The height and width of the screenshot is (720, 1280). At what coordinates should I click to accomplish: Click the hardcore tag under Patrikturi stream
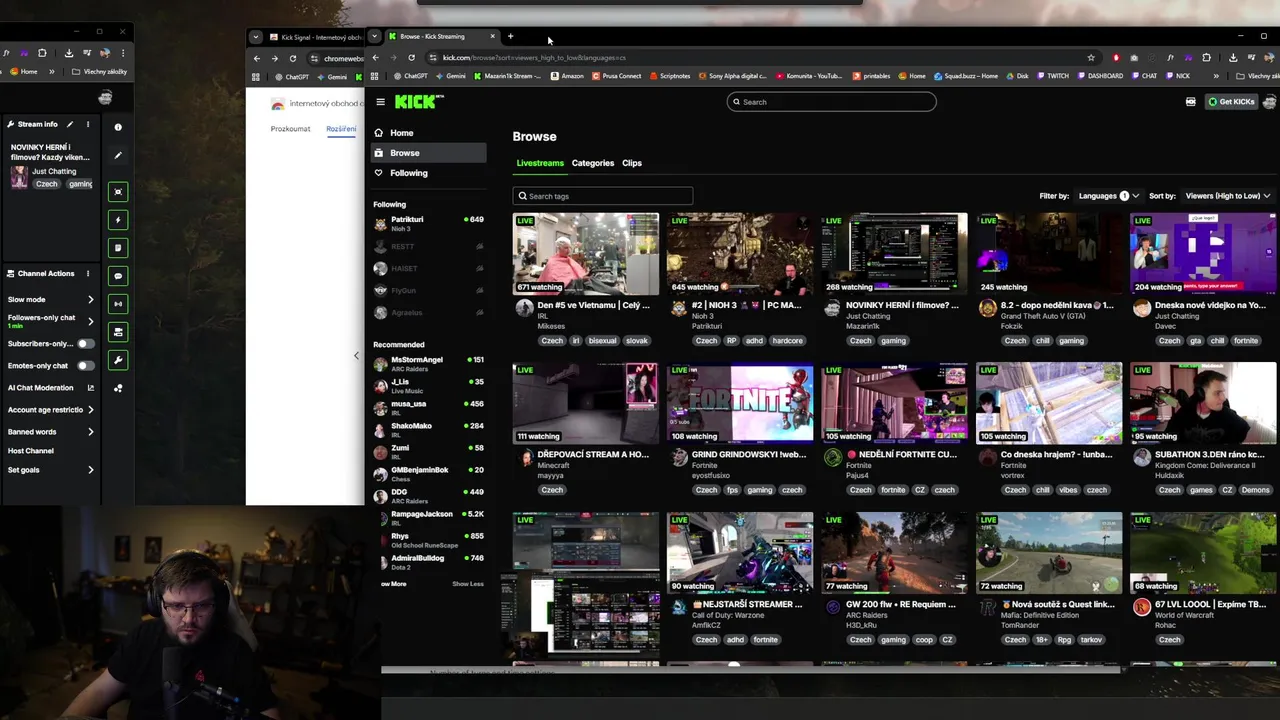click(787, 341)
